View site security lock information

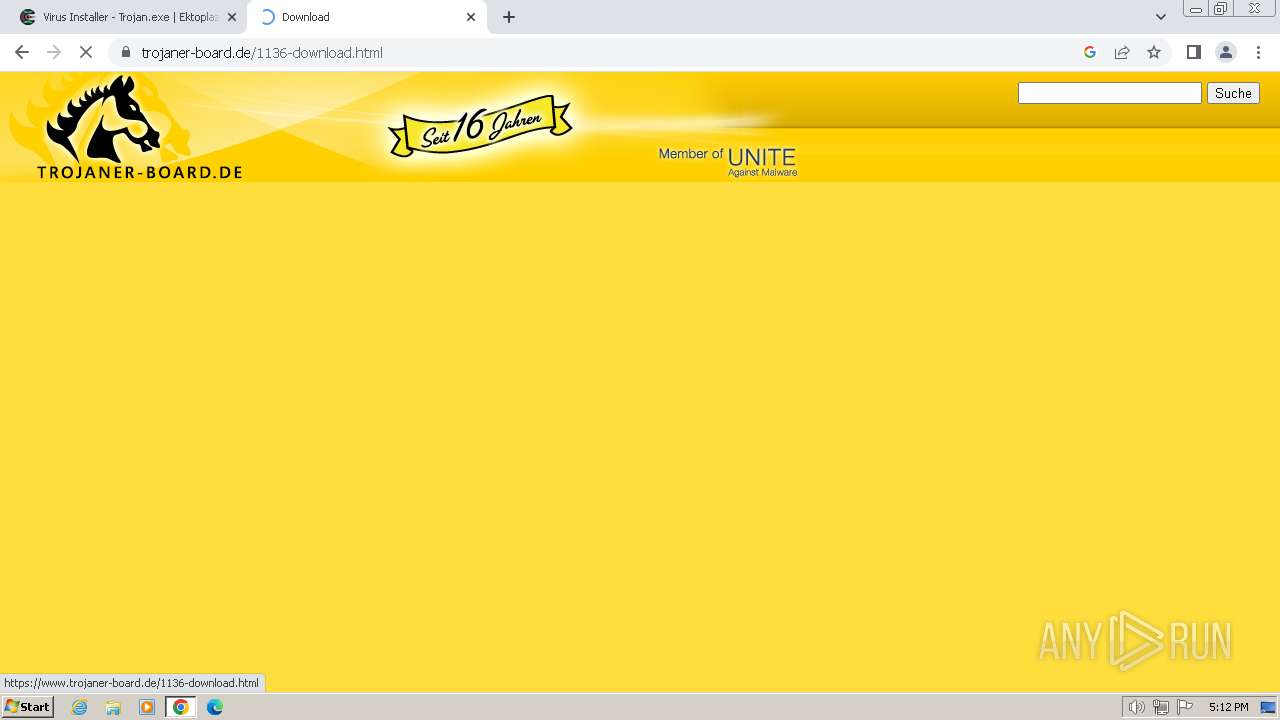click(x=126, y=52)
